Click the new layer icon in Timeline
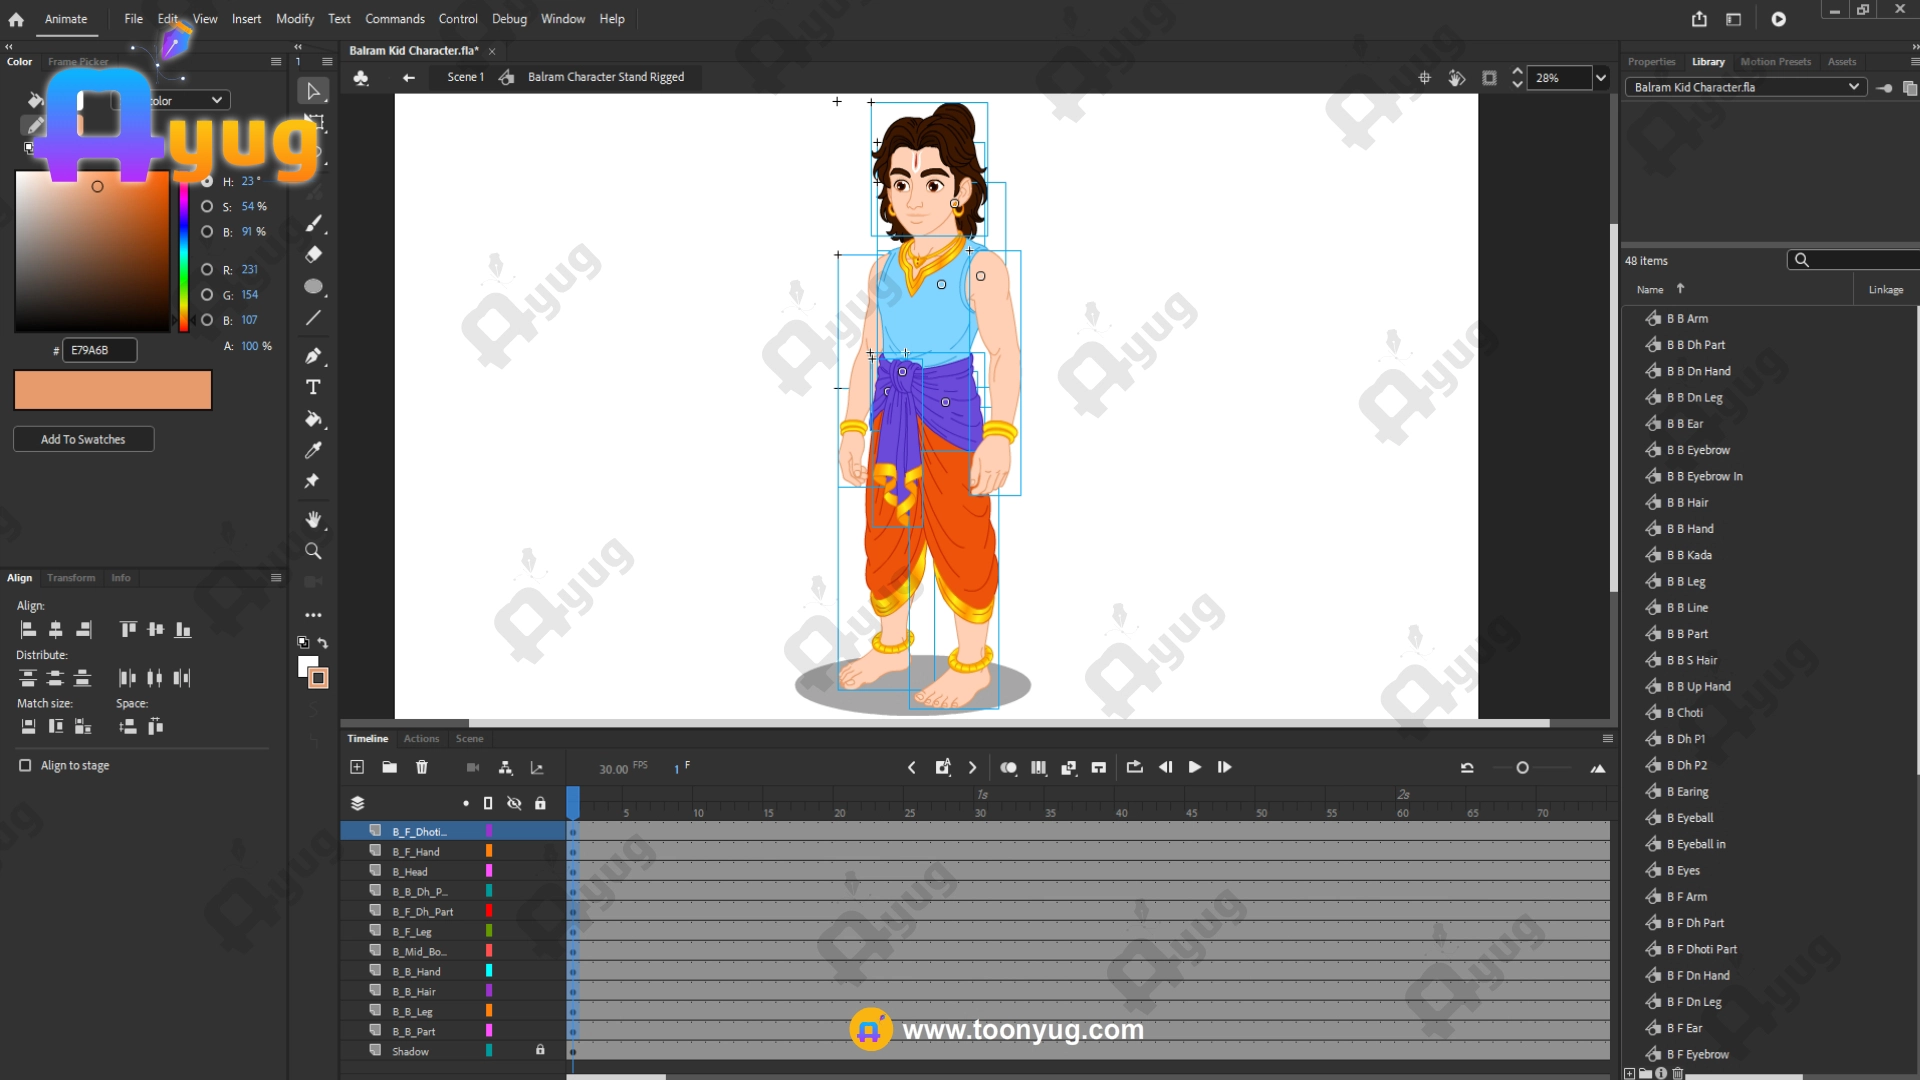The height and width of the screenshot is (1080, 1920). (x=357, y=767)
